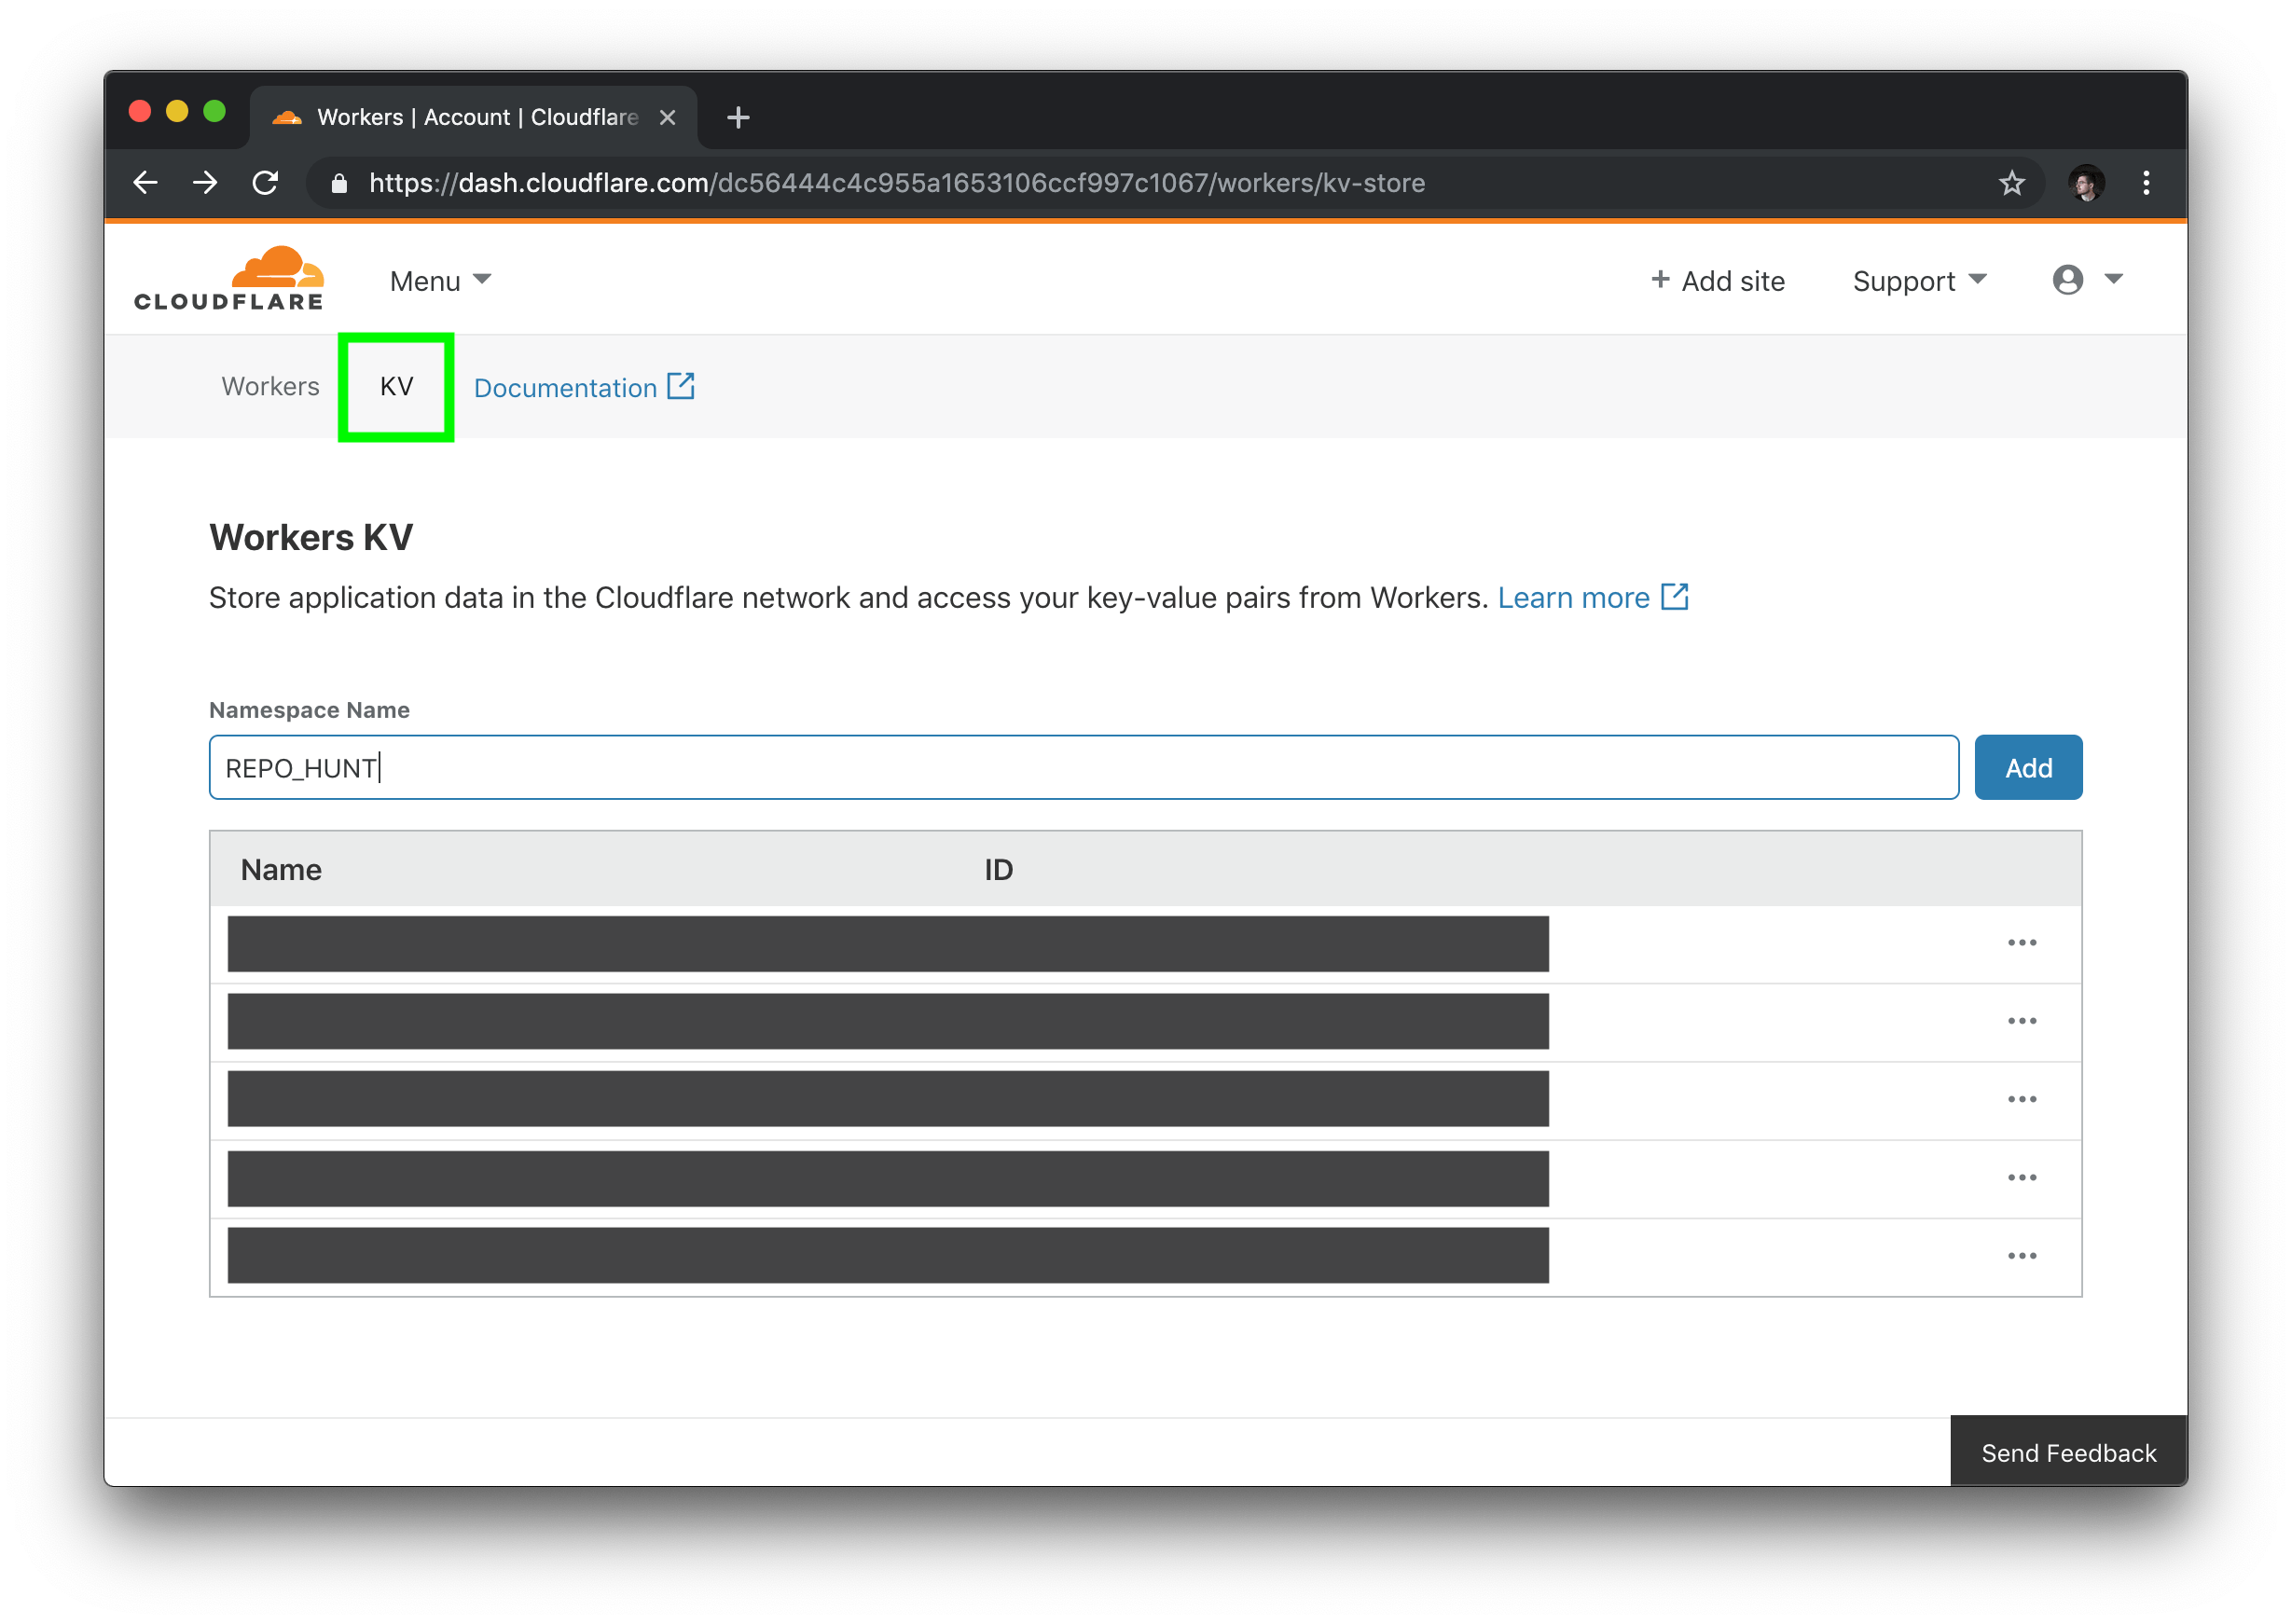
Task: Expand the Menu dropdown
Action: pyautogui.click(x=440, y=281)
